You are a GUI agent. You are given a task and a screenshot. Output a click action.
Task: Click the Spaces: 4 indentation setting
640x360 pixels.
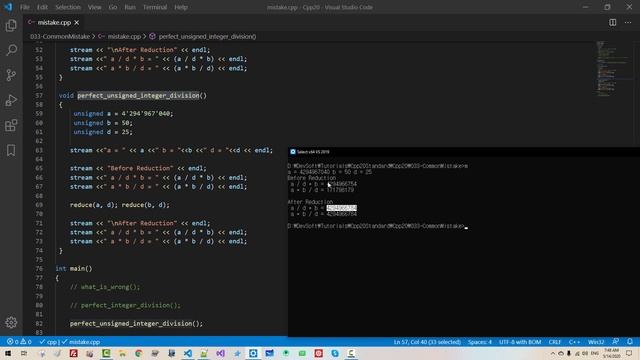tap(480, 342)
